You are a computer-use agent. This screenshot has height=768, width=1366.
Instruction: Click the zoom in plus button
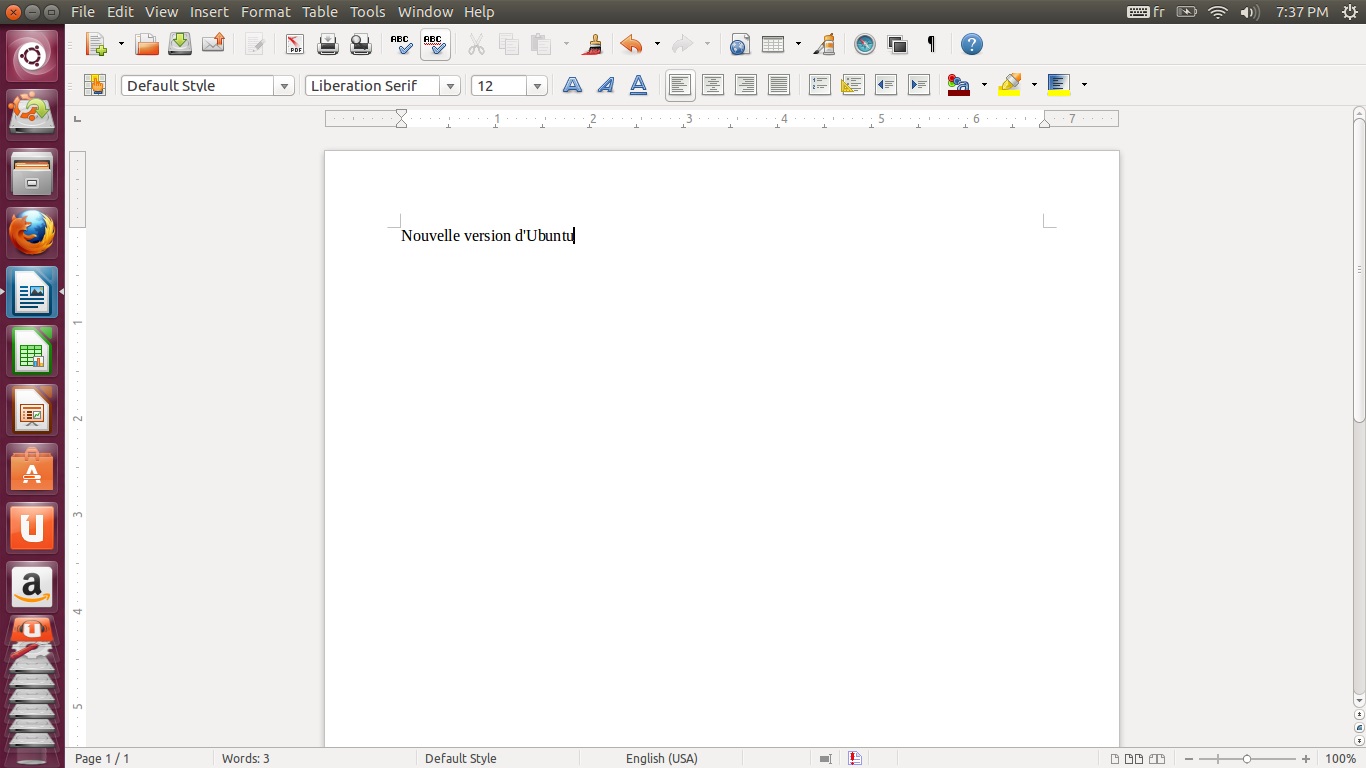pyautogui.click(x=1306, y=759)
